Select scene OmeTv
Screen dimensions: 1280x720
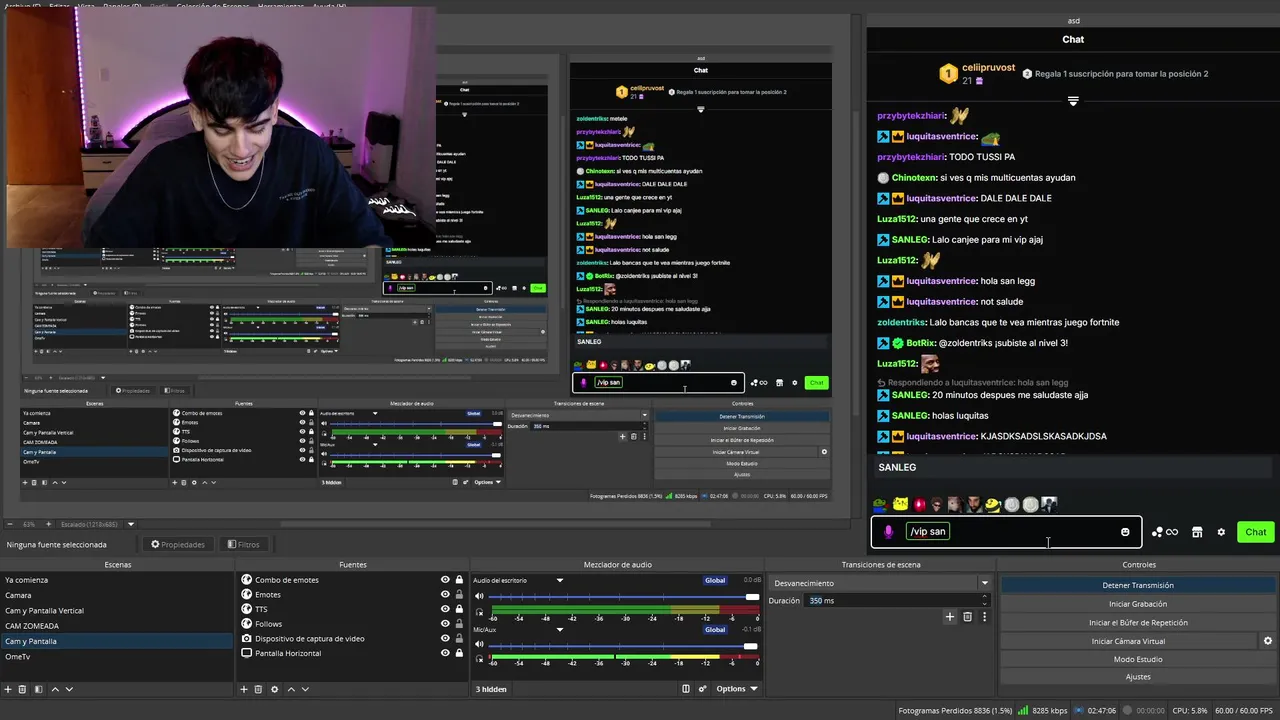[116, 656]
